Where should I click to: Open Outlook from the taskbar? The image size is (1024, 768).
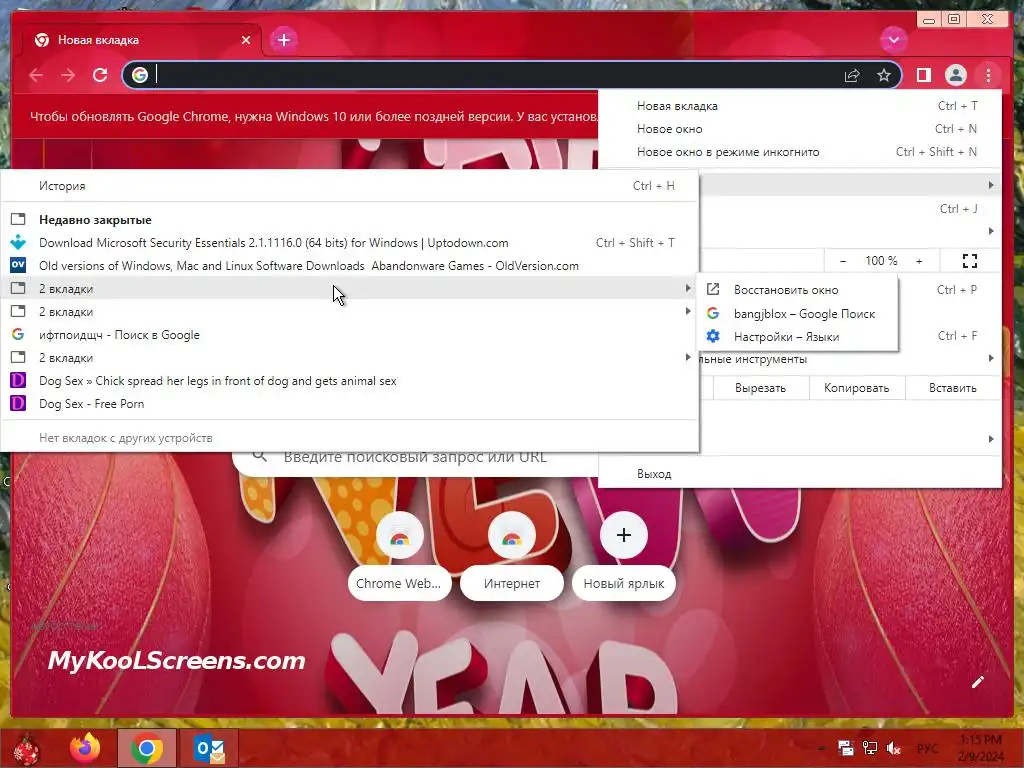click(209, 748)
